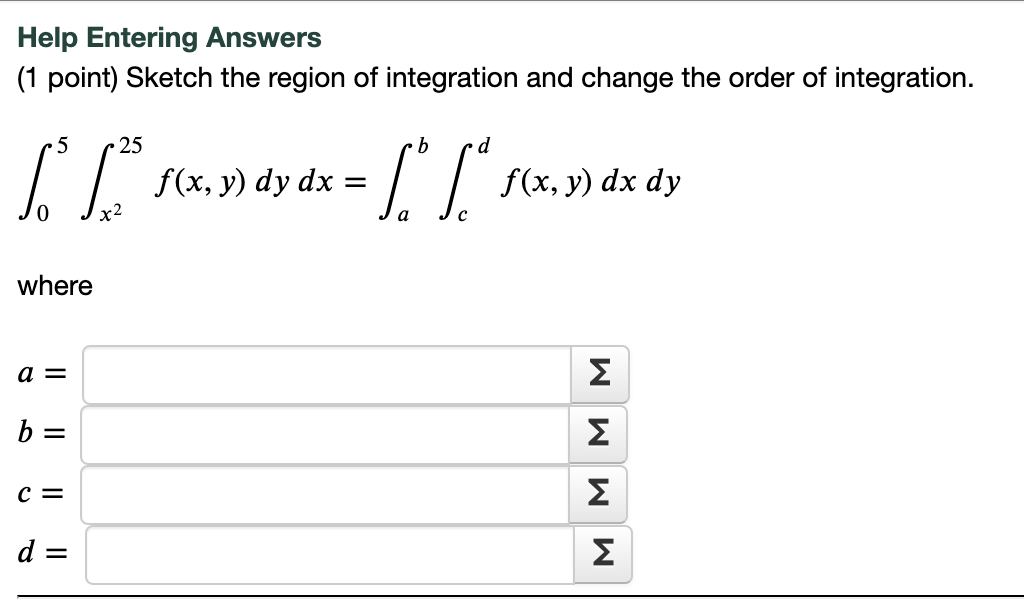Select the d = label

click(x=40, y=554)
